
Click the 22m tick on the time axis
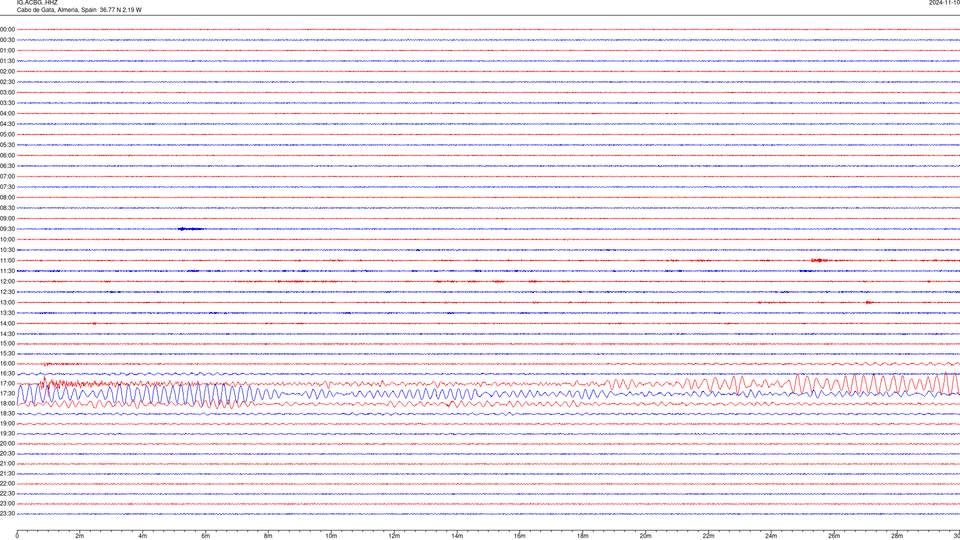[x=708, y=536]
